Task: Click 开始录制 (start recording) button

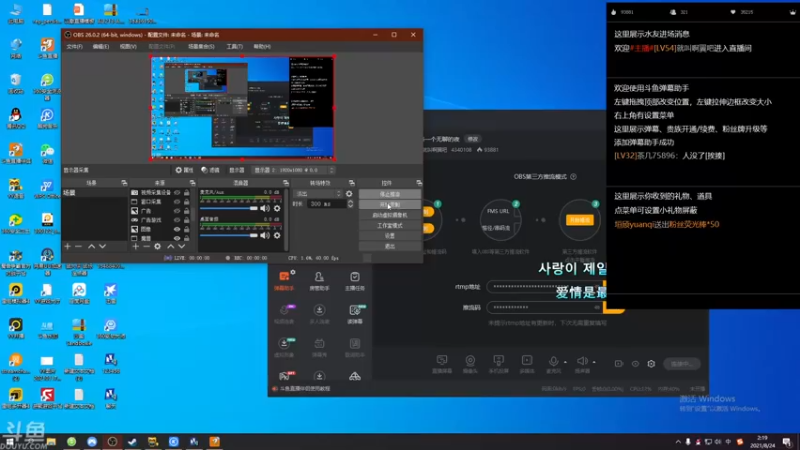Action: 390,205
